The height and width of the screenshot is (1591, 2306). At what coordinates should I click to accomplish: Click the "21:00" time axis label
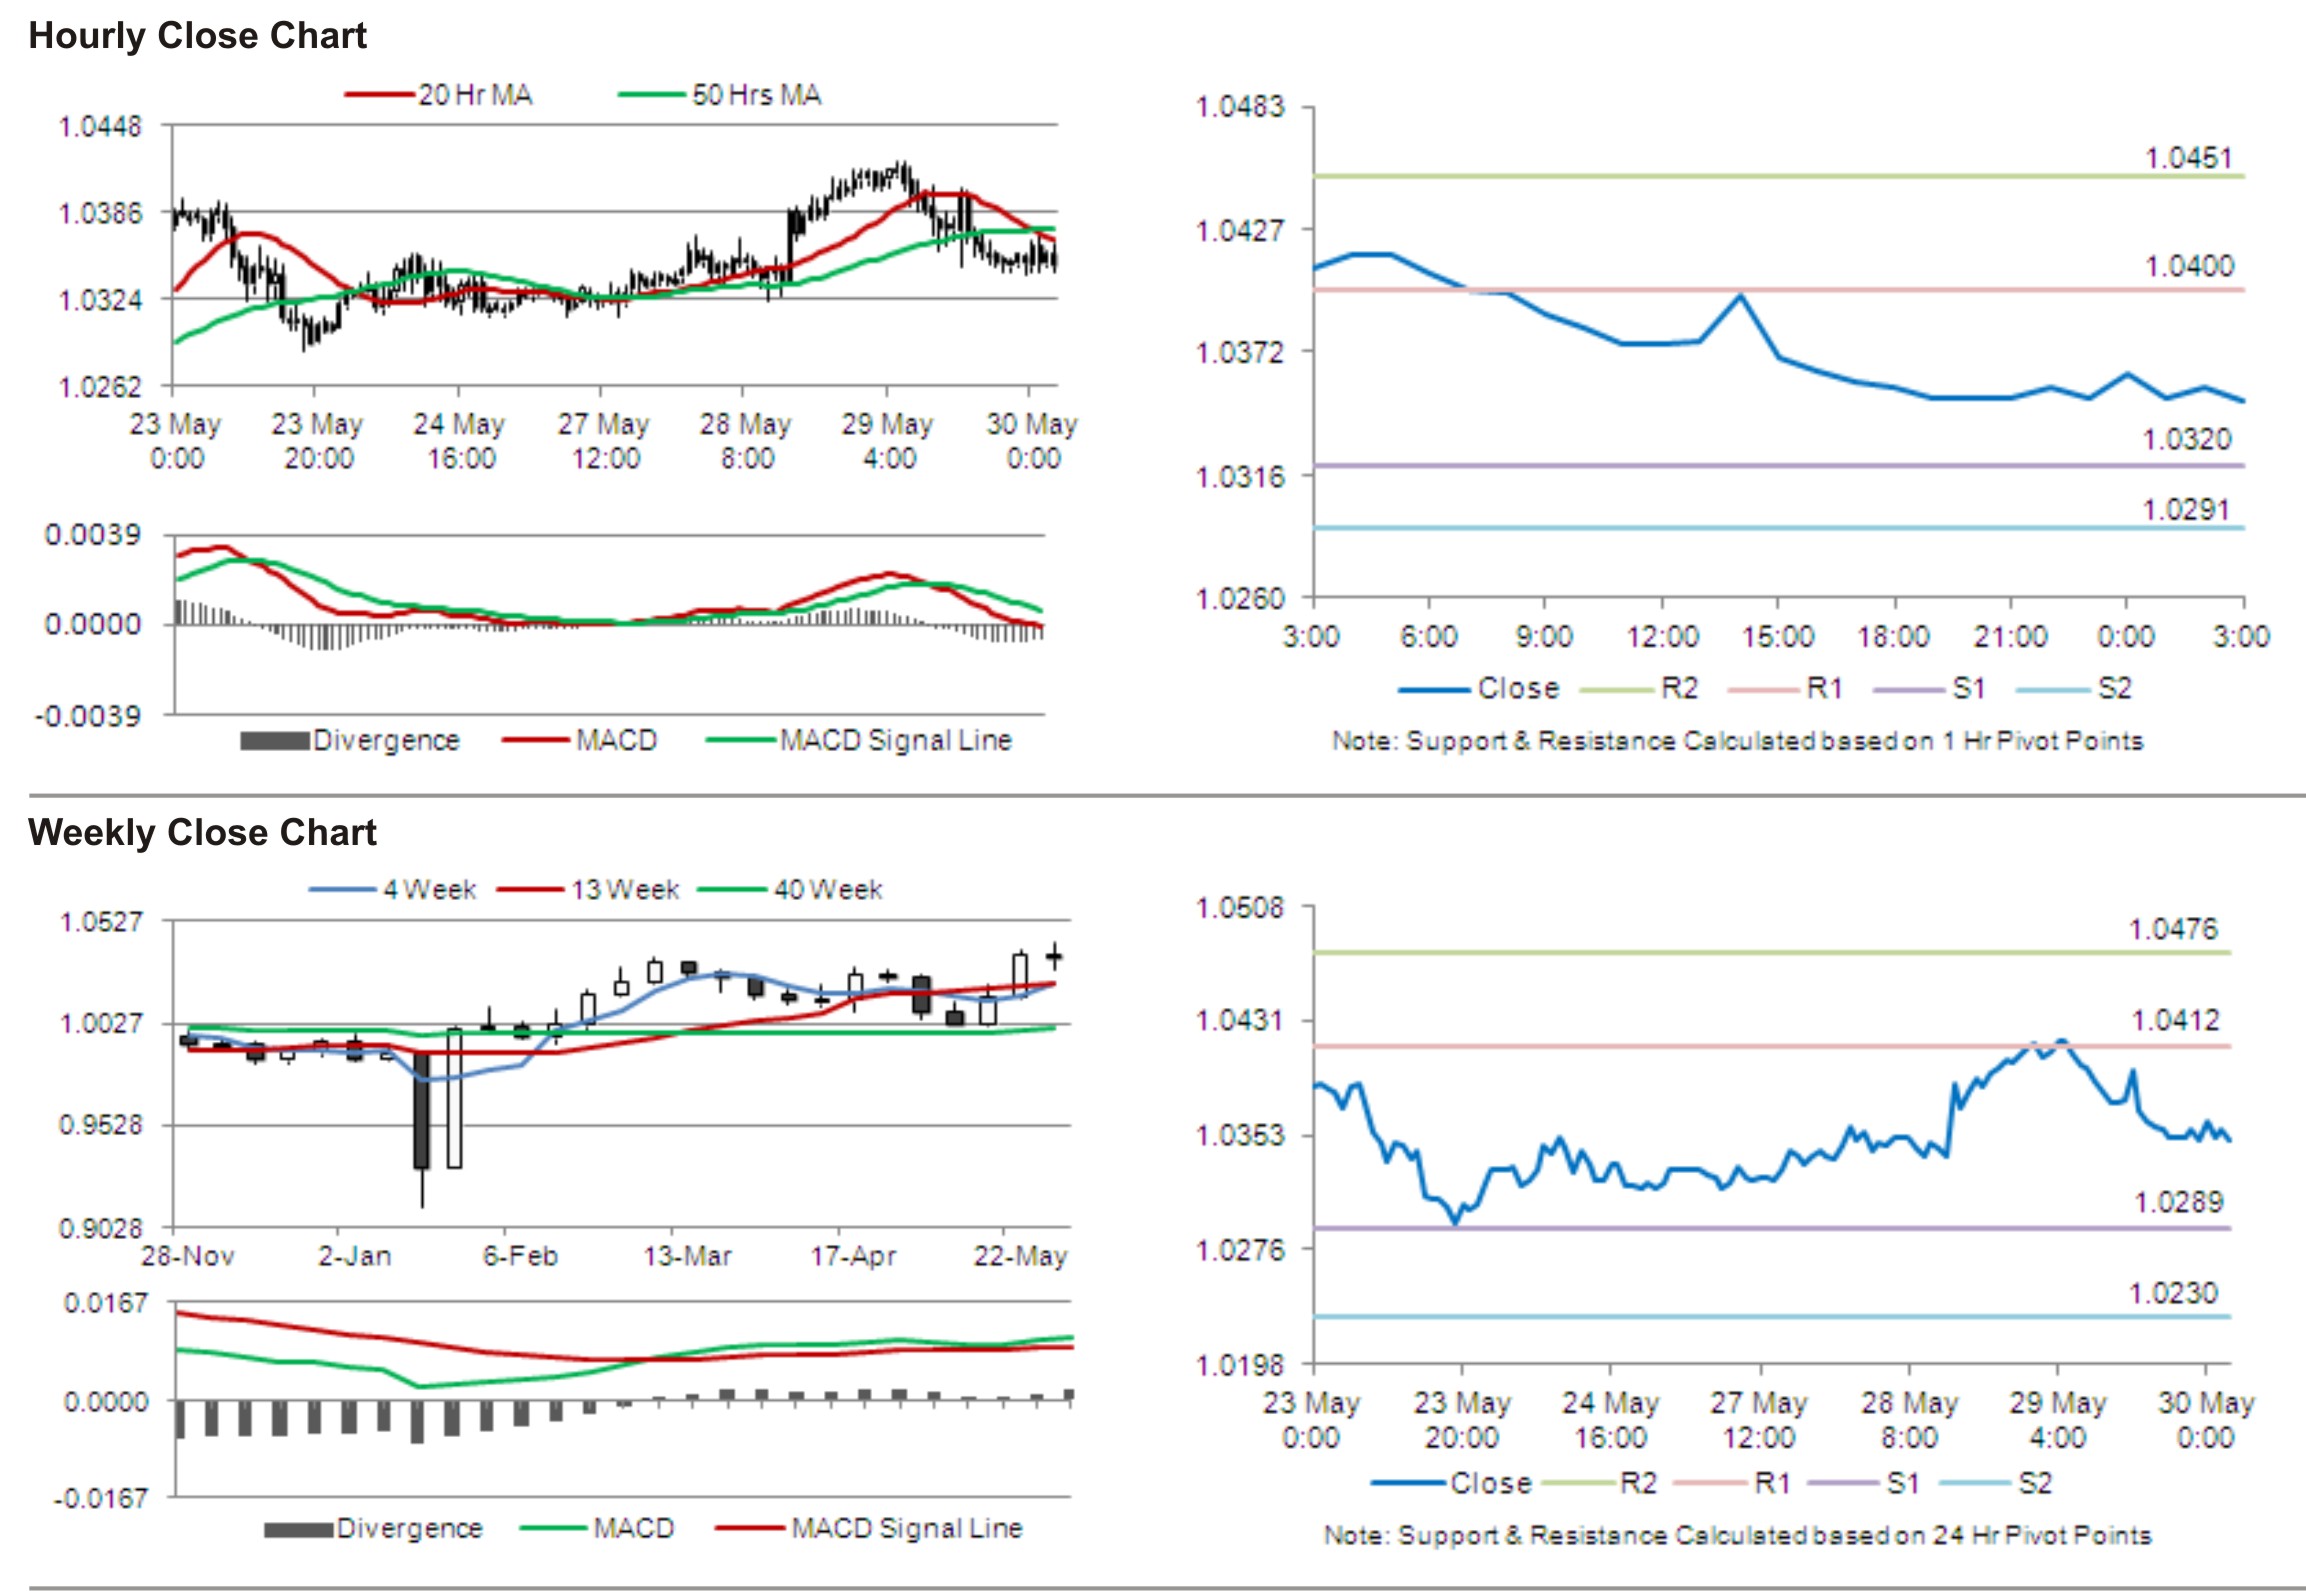[x=2011, y=636]
